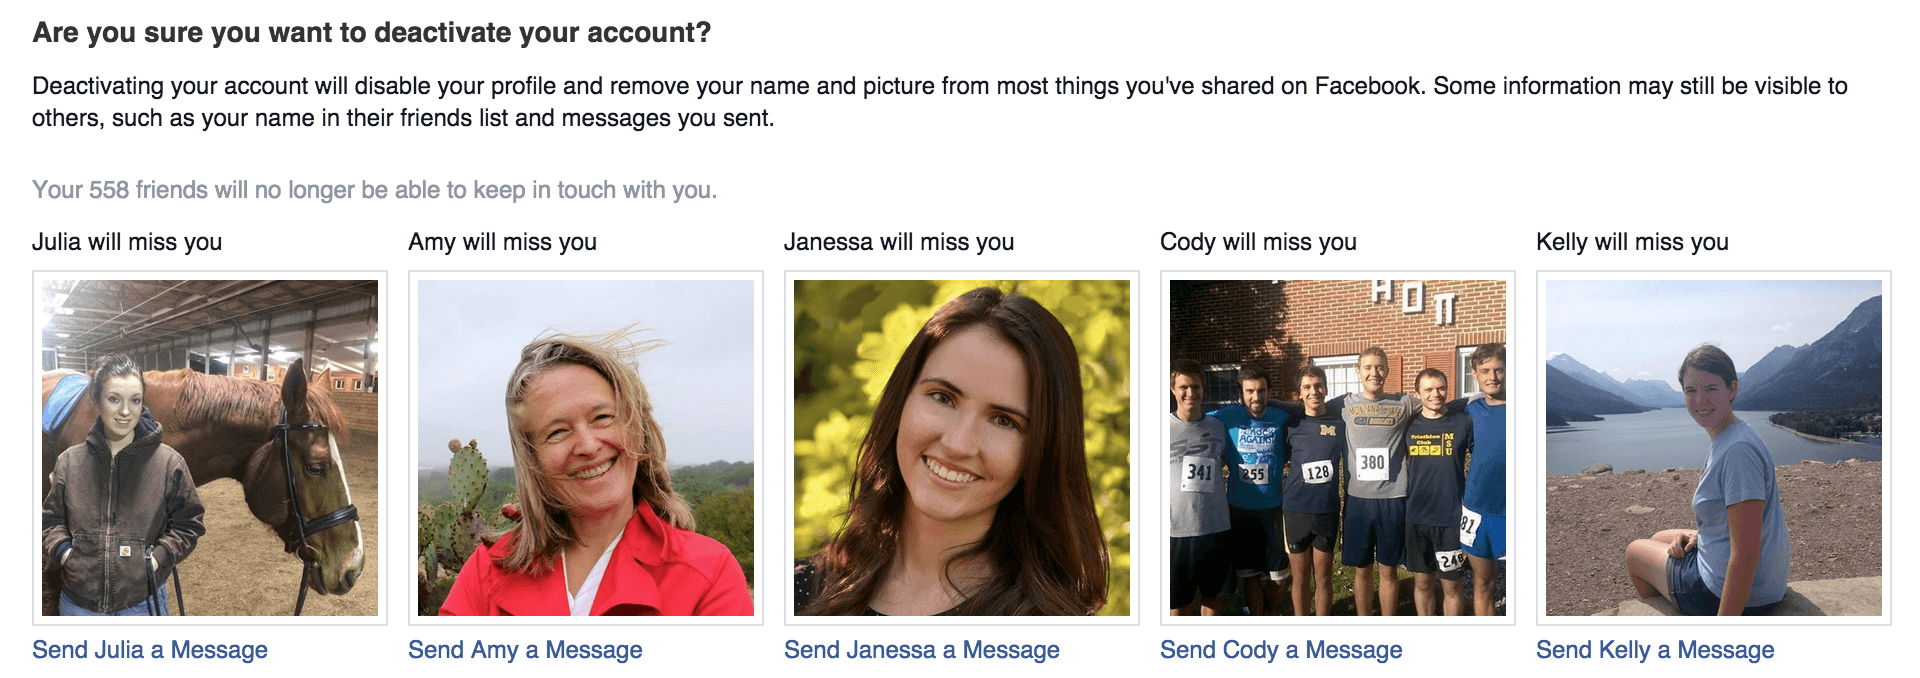The image size is (1920, 678).
Task: Select 'Kelly will miss you' caption
Action: (1632, 242)
